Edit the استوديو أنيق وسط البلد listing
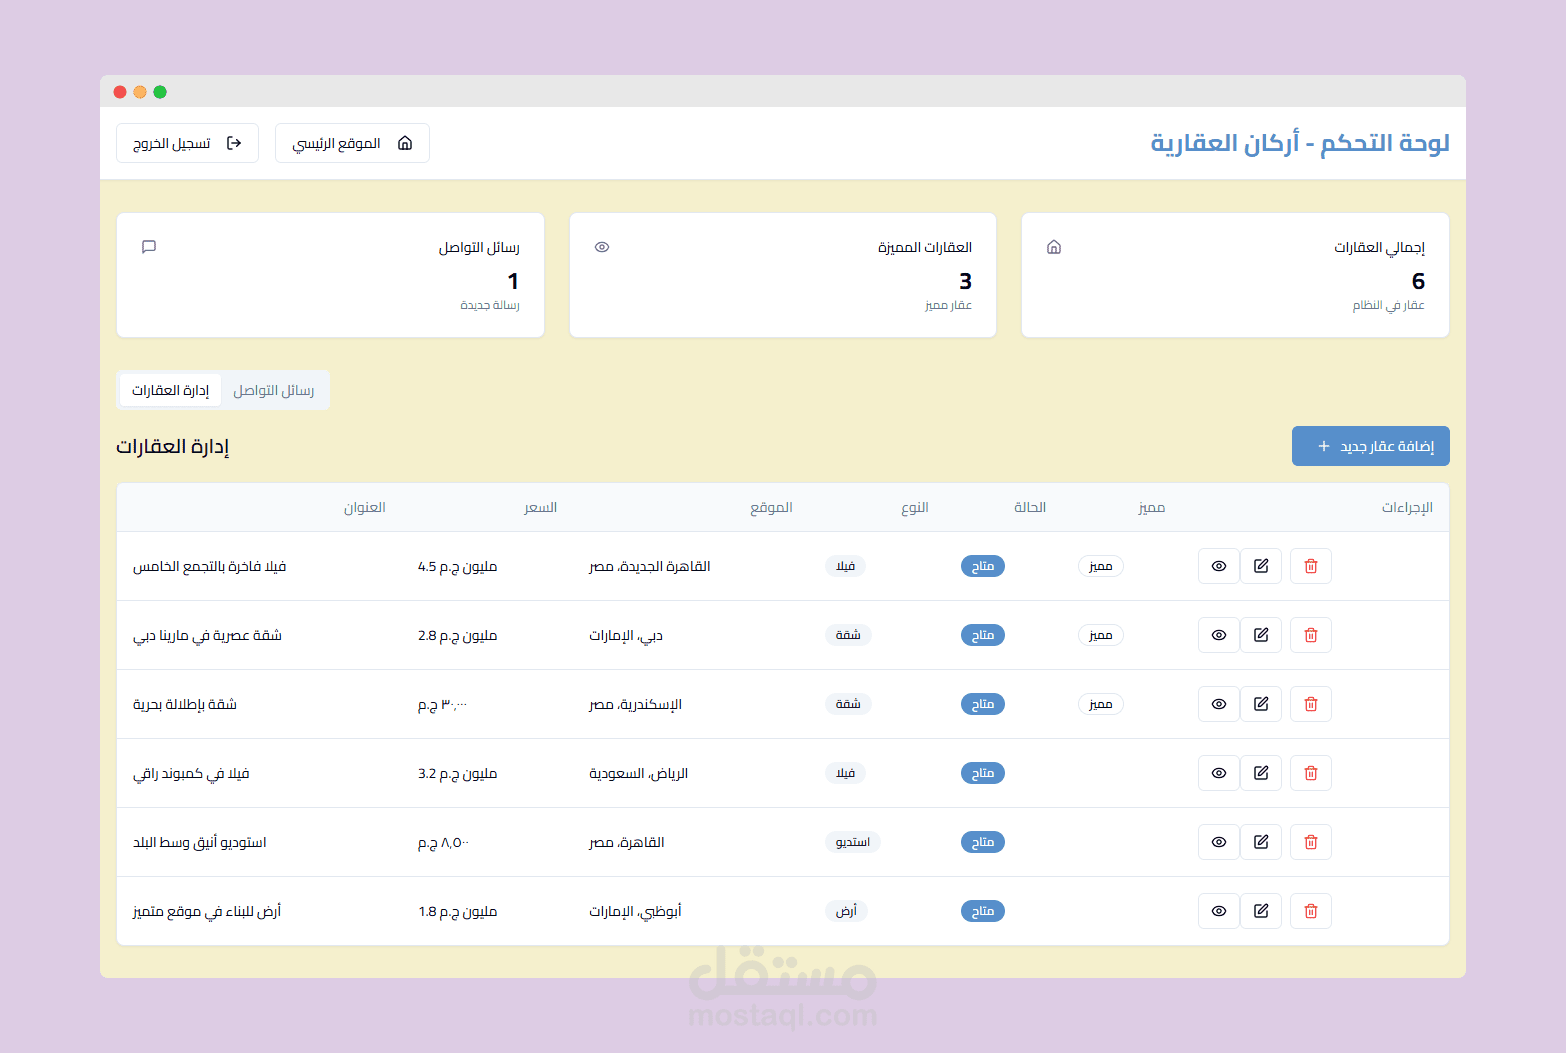 point(1261,842)
